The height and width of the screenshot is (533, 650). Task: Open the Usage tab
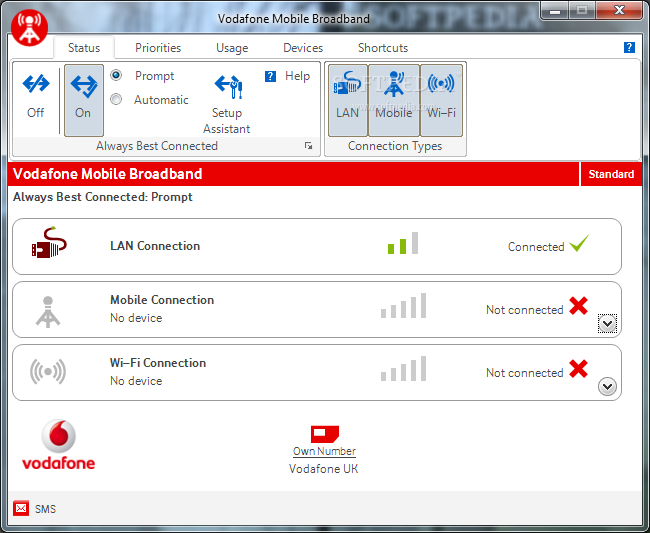[x=232, y=48]
